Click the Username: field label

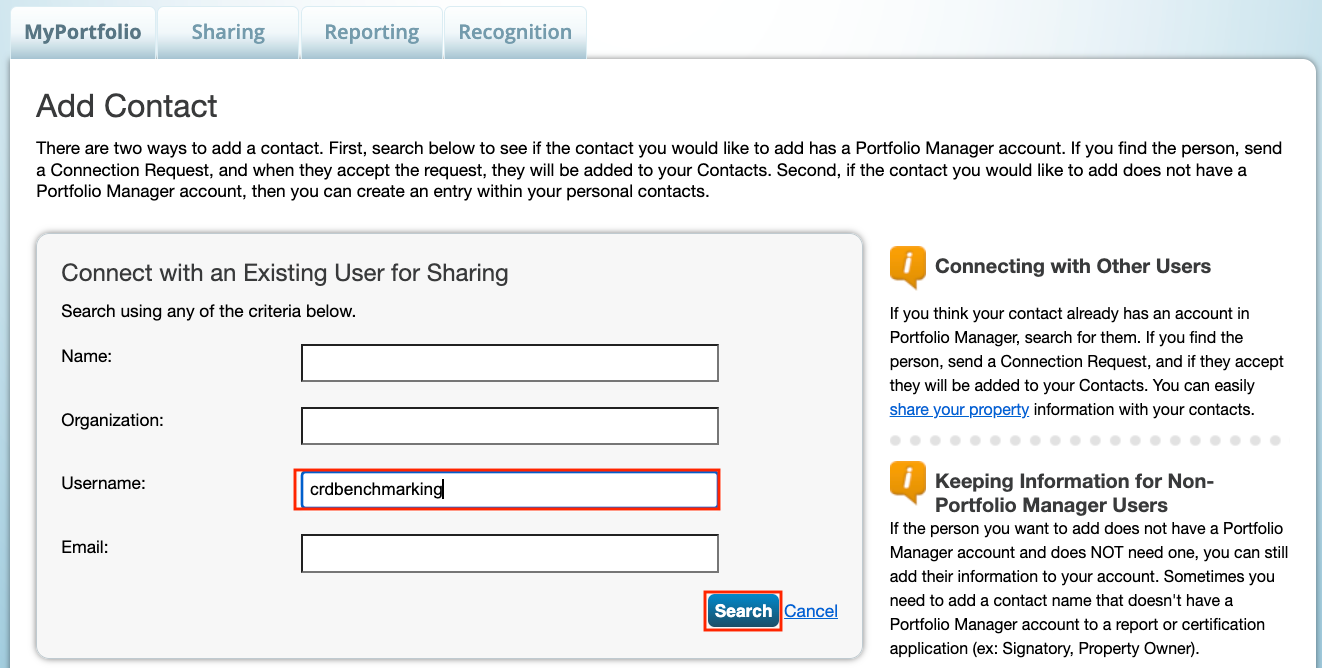click(x=103, y=483)
